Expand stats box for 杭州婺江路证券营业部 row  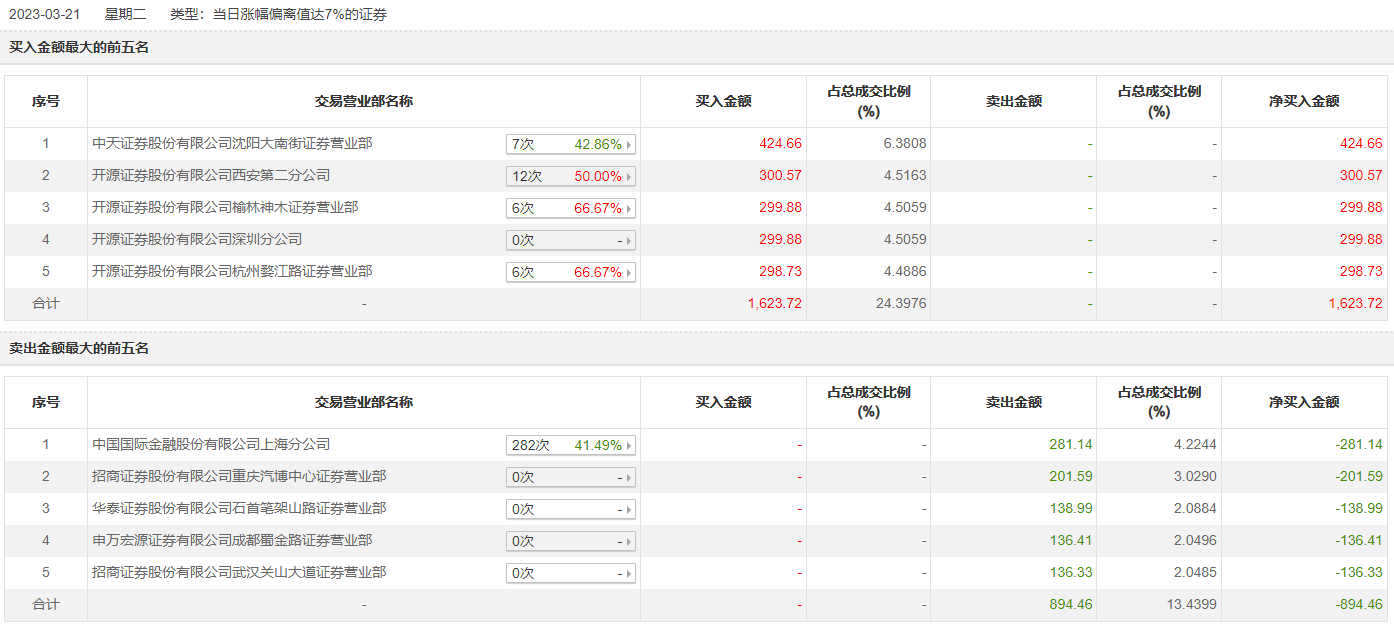coord(571,272)
